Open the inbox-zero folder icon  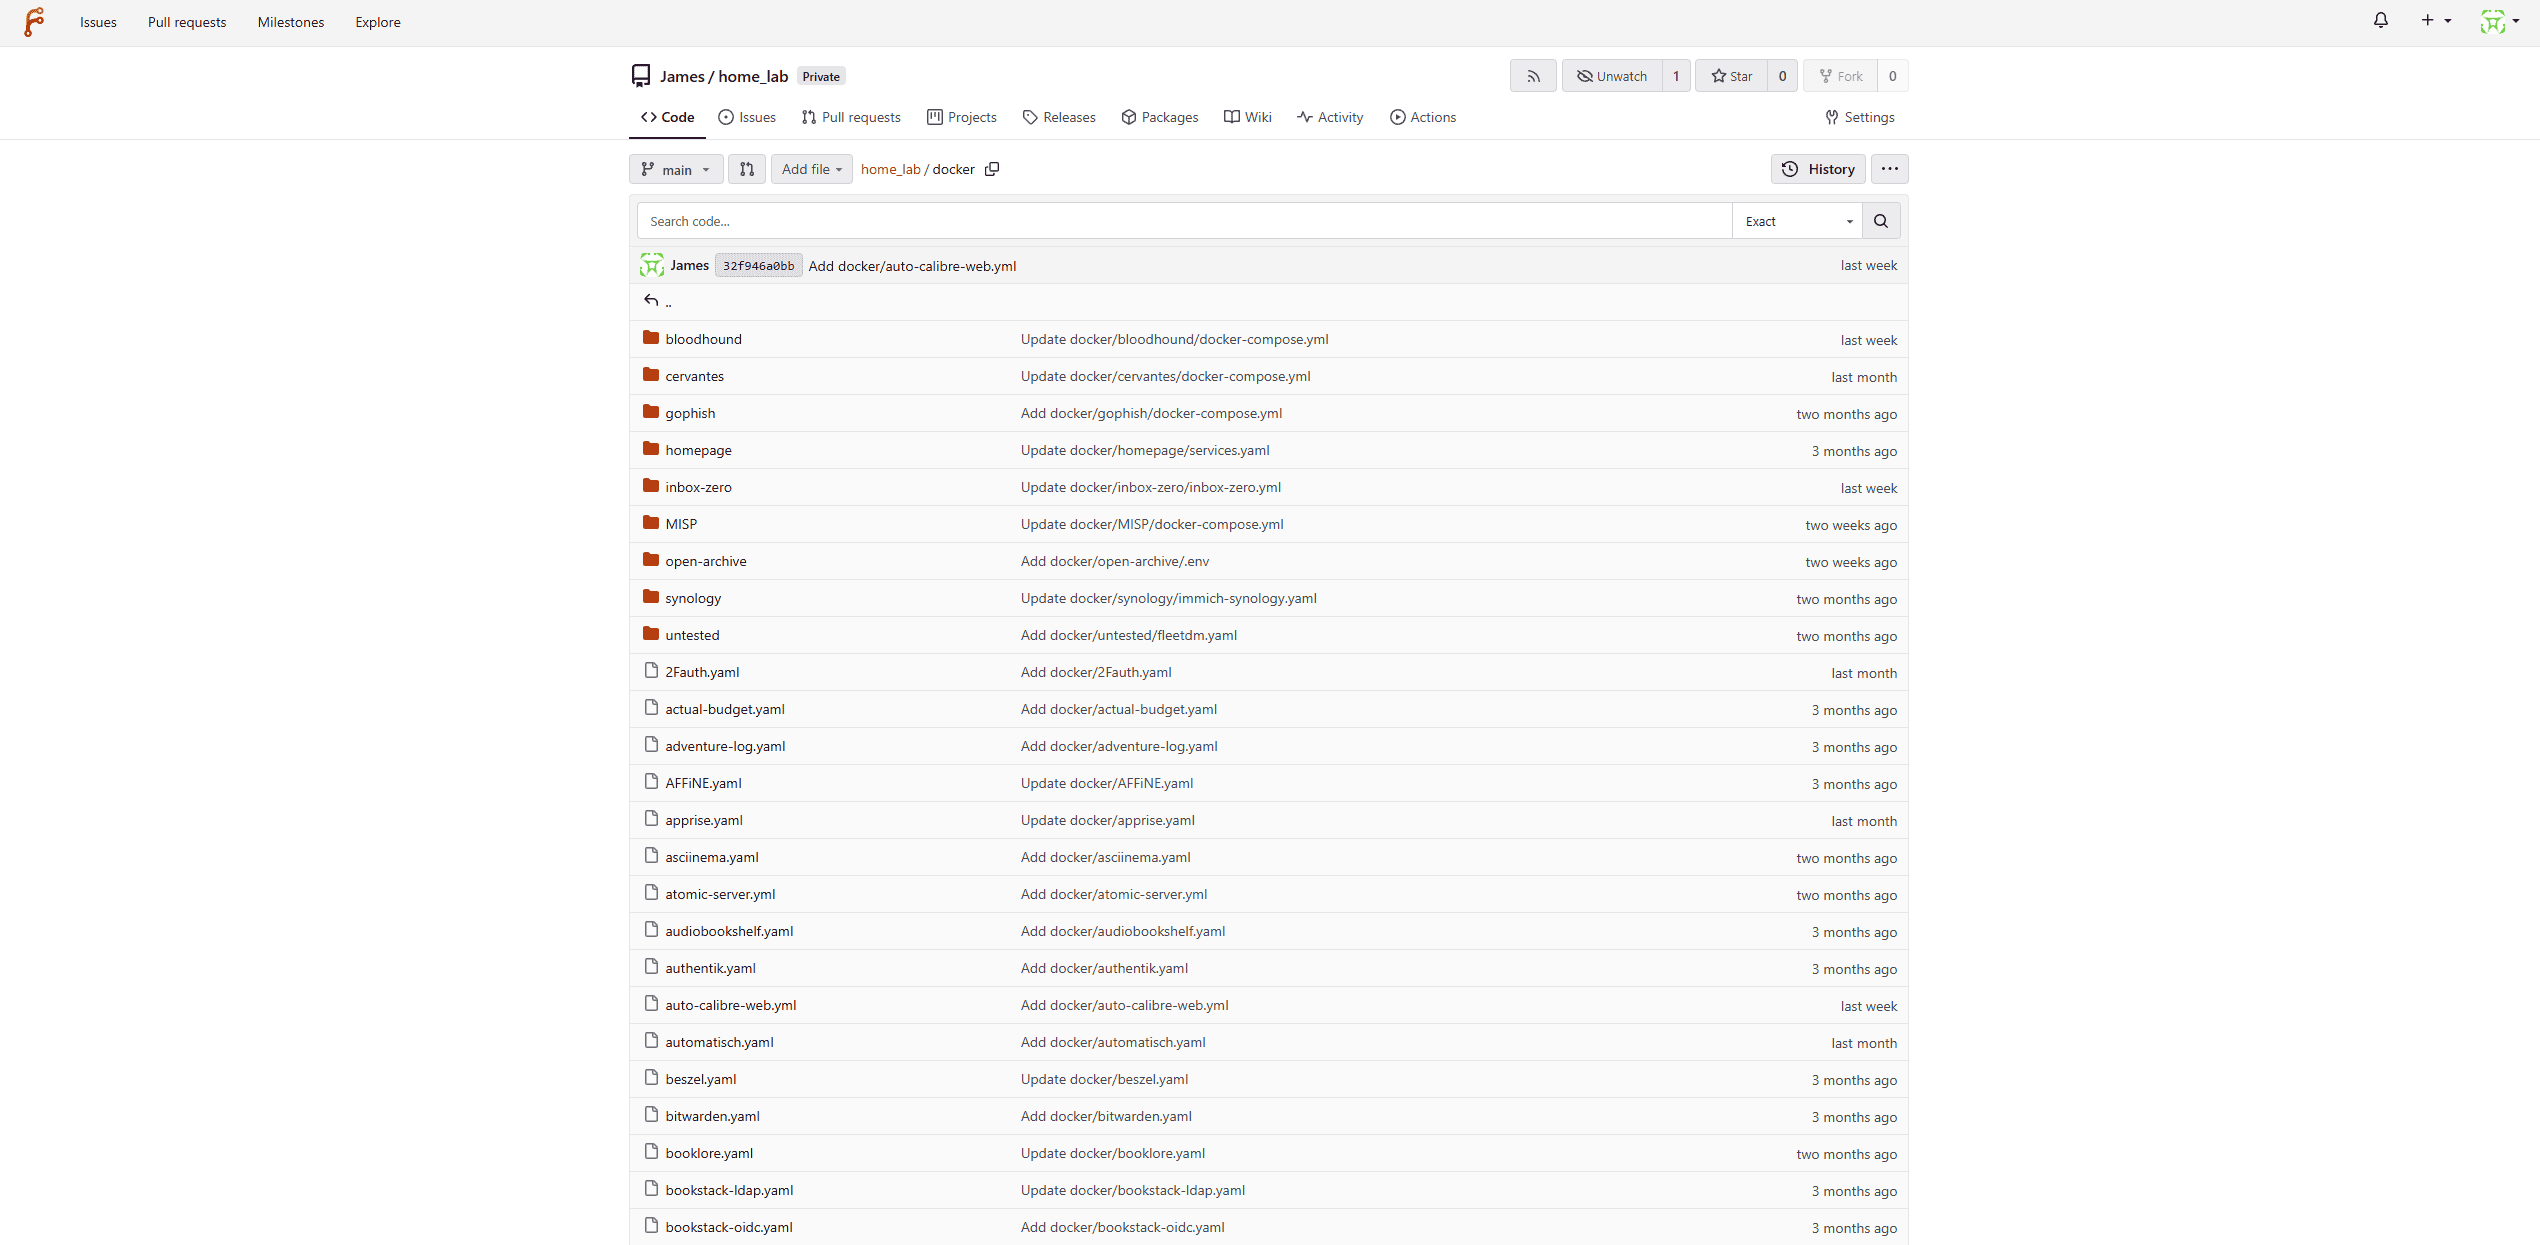coord(651,486)
